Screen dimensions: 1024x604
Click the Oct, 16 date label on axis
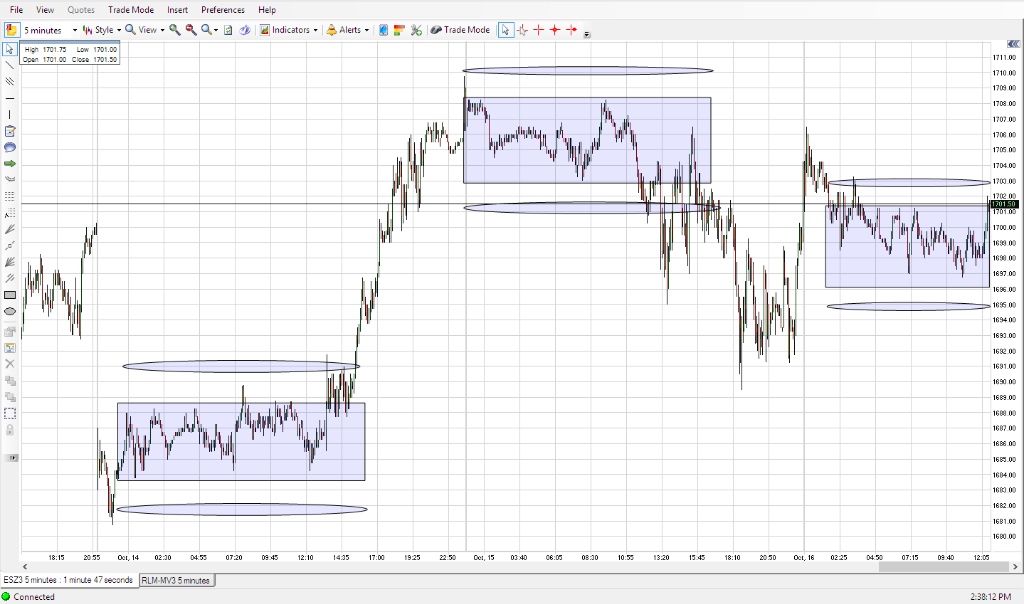(804, 558)
